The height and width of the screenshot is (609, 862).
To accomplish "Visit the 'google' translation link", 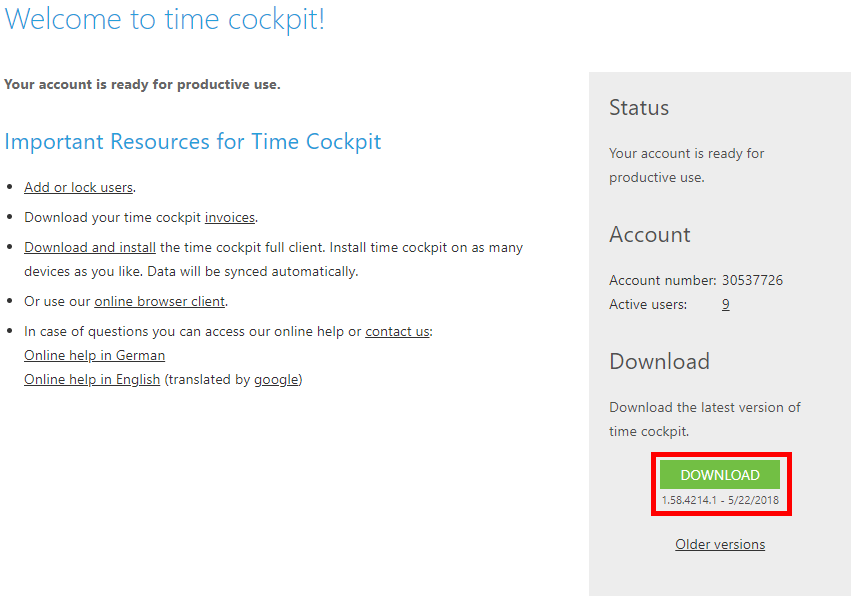I will tap(276, 380).
